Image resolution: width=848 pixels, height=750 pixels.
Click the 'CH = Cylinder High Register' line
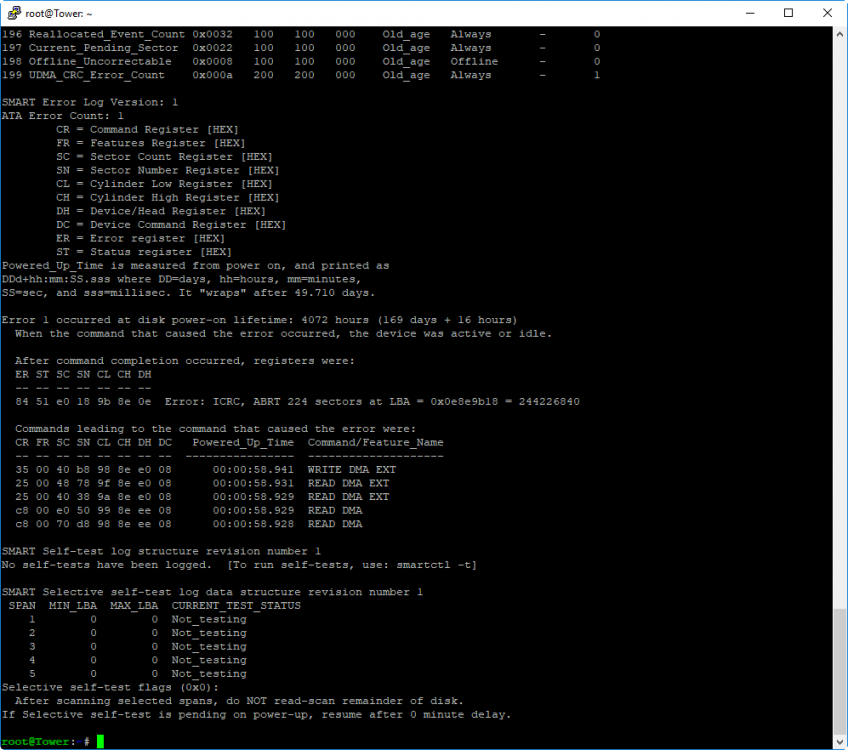(x=168, y=197)
